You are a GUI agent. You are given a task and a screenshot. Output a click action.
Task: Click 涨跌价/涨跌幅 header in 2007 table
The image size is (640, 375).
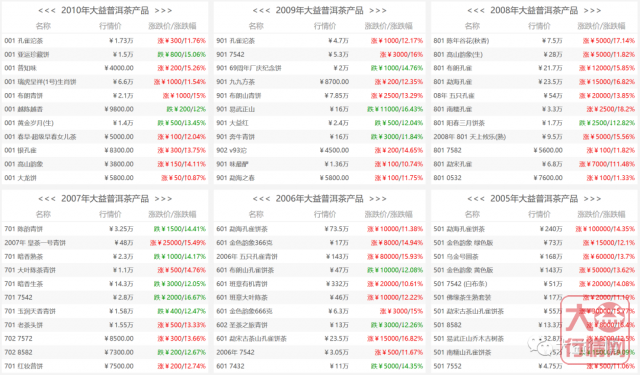coord(172,214)
